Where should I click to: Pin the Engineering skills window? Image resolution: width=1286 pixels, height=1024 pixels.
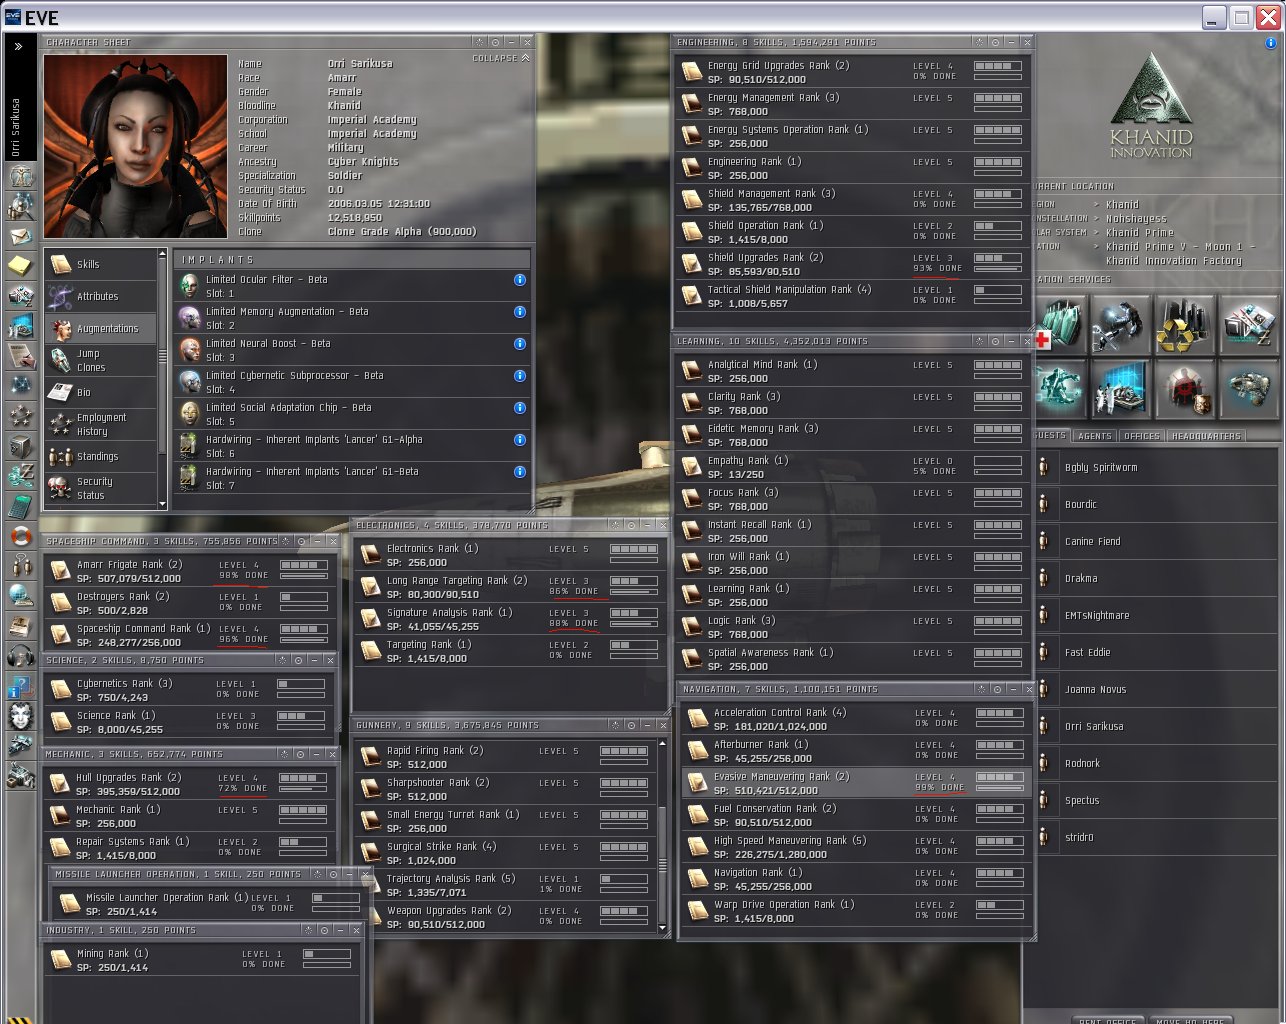pyautogui.click(x=995, y=42)
